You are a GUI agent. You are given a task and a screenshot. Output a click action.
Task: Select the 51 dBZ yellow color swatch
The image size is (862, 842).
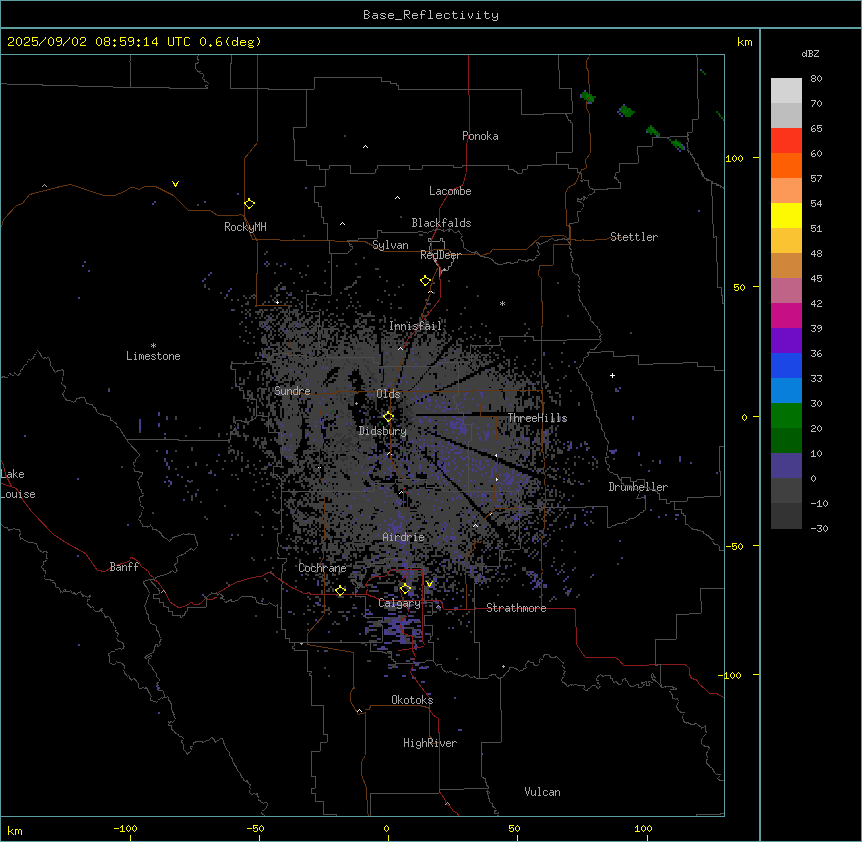tap(786, 215)
